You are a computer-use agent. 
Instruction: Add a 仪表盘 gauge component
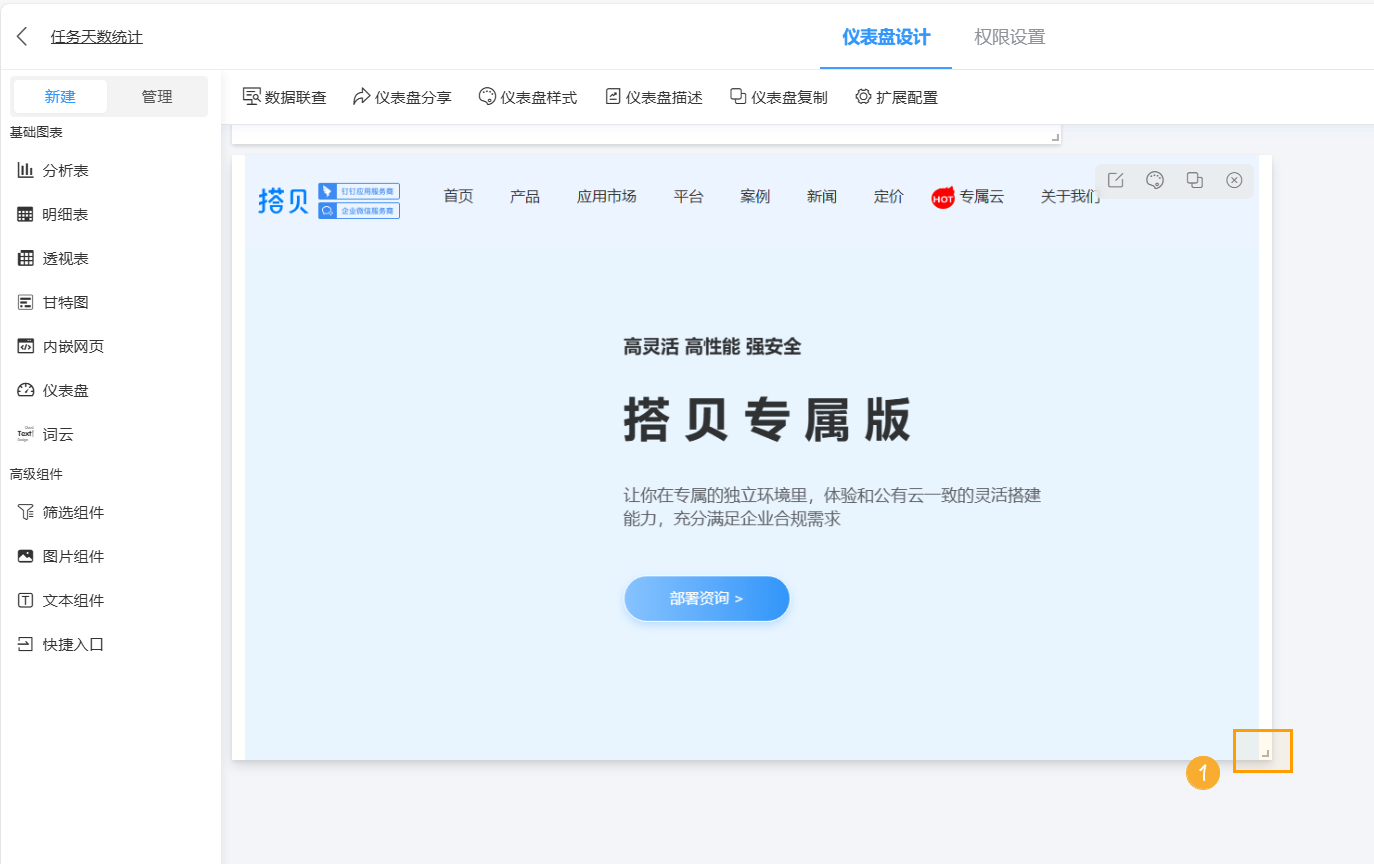pyautogui.click(x=61, y=390)
